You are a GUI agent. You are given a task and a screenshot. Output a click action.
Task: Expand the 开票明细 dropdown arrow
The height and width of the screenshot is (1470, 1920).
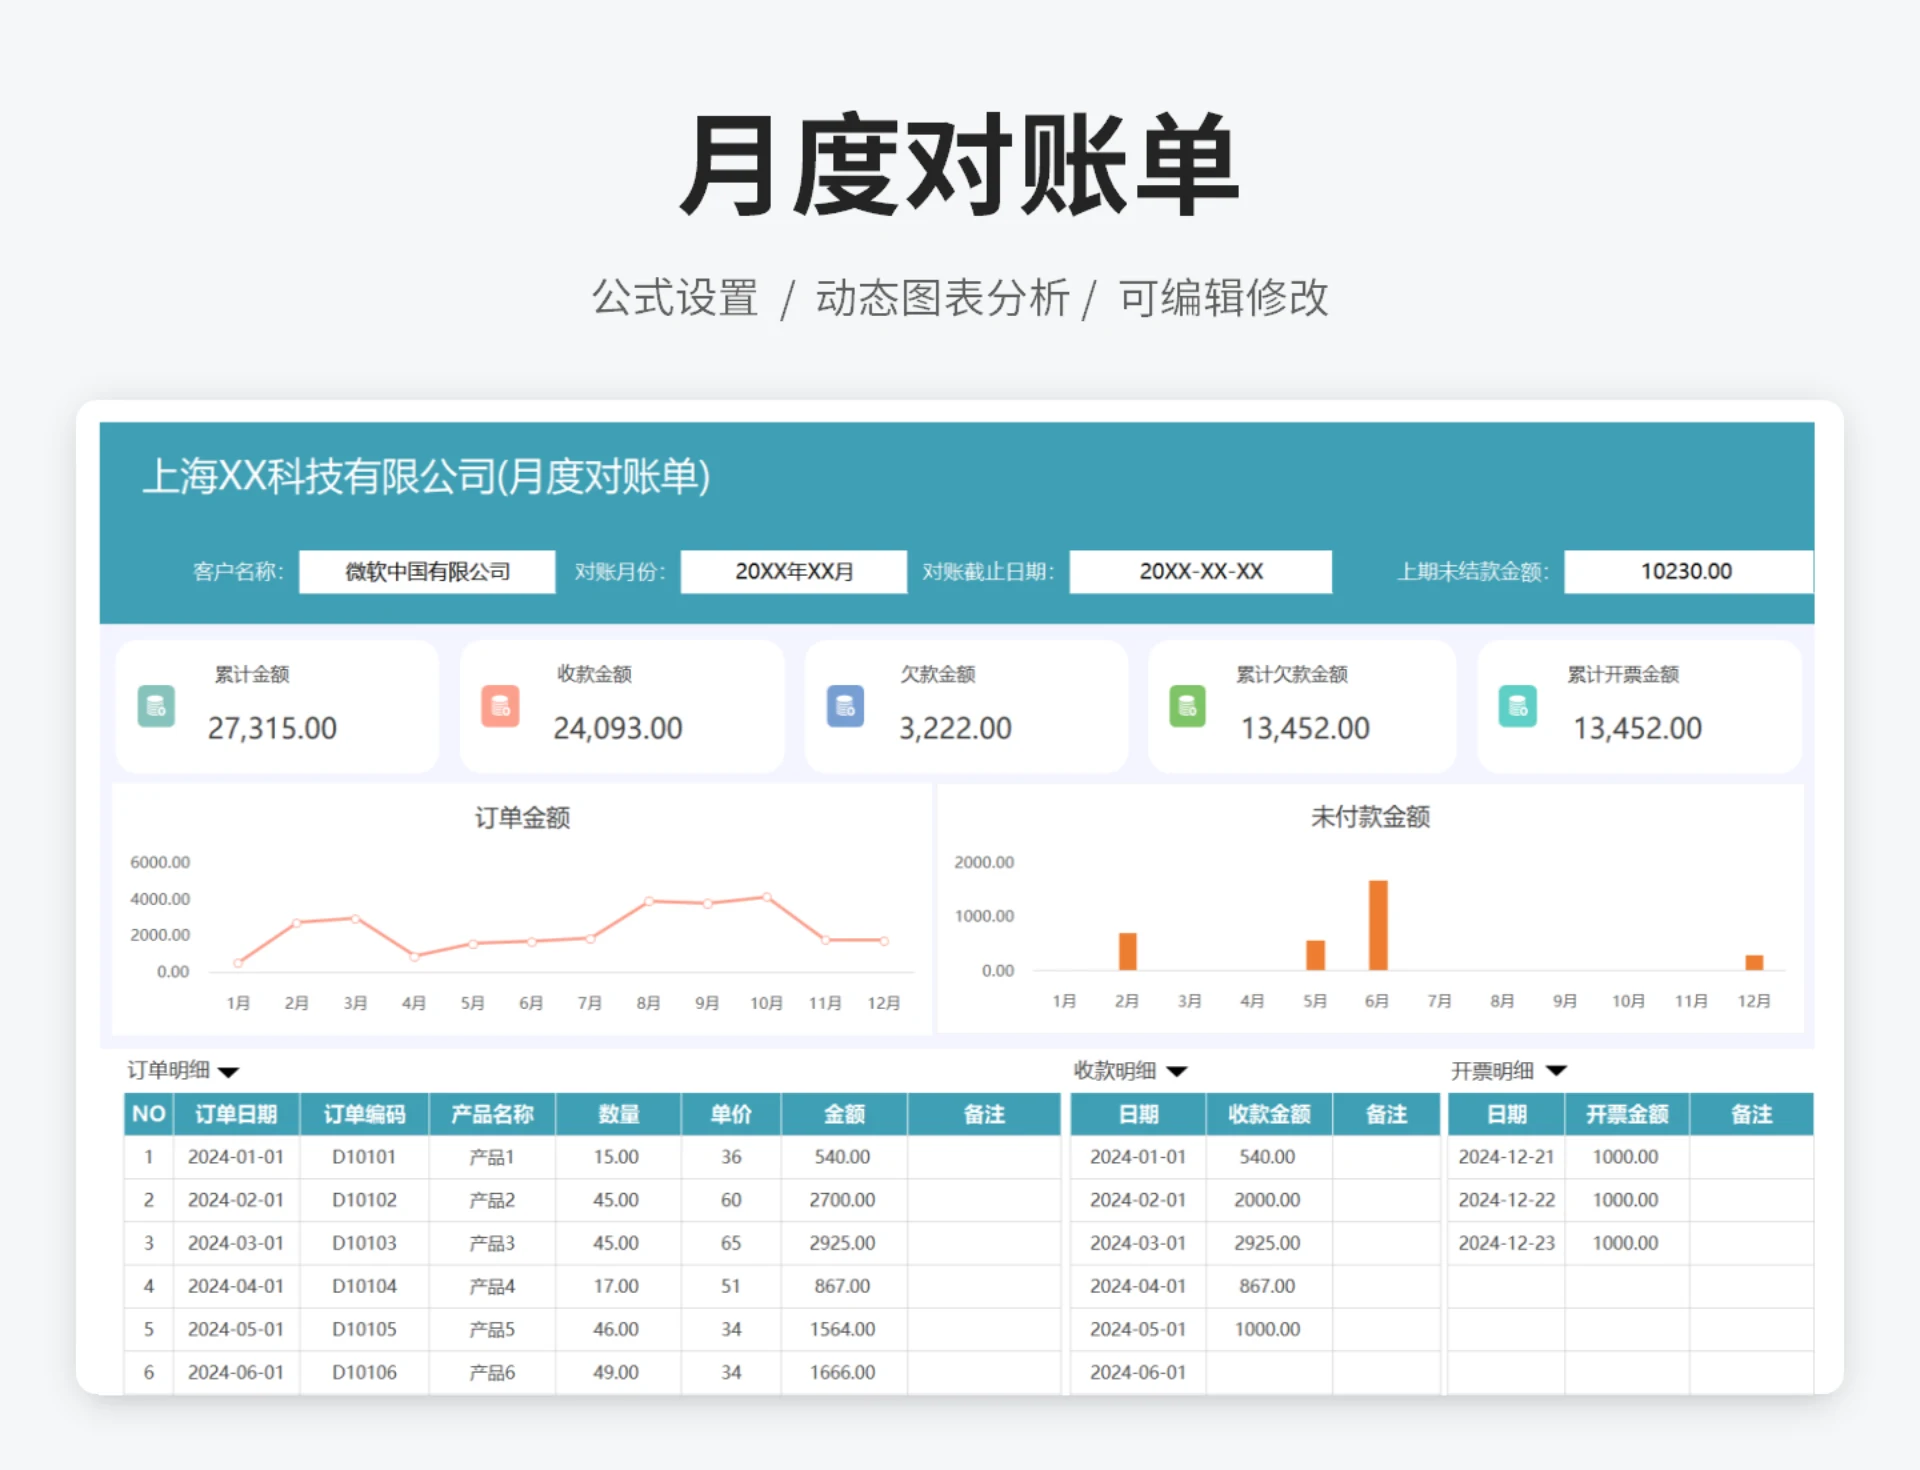pyautogui.click(x=1556, y=1071)
